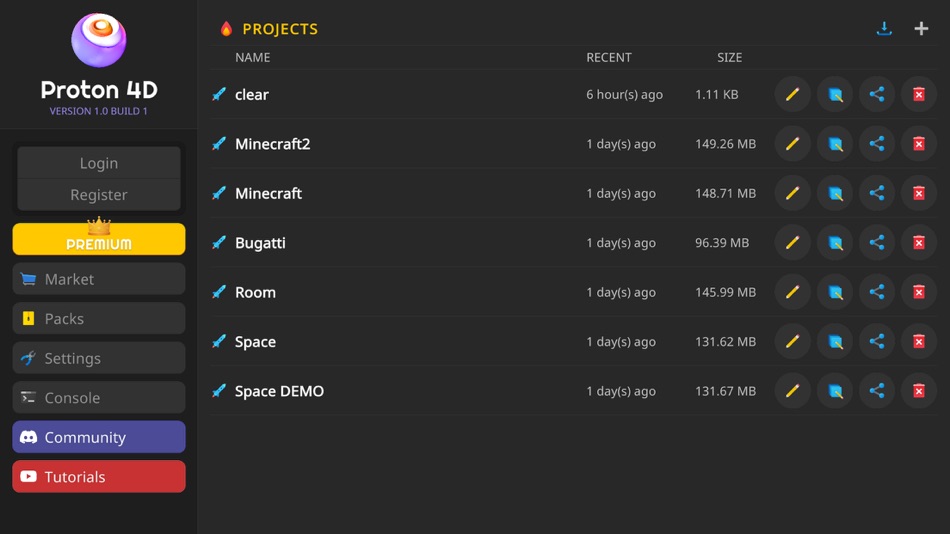950x534 pixels.
Task: Share the Room project
Action: point(877,292)
